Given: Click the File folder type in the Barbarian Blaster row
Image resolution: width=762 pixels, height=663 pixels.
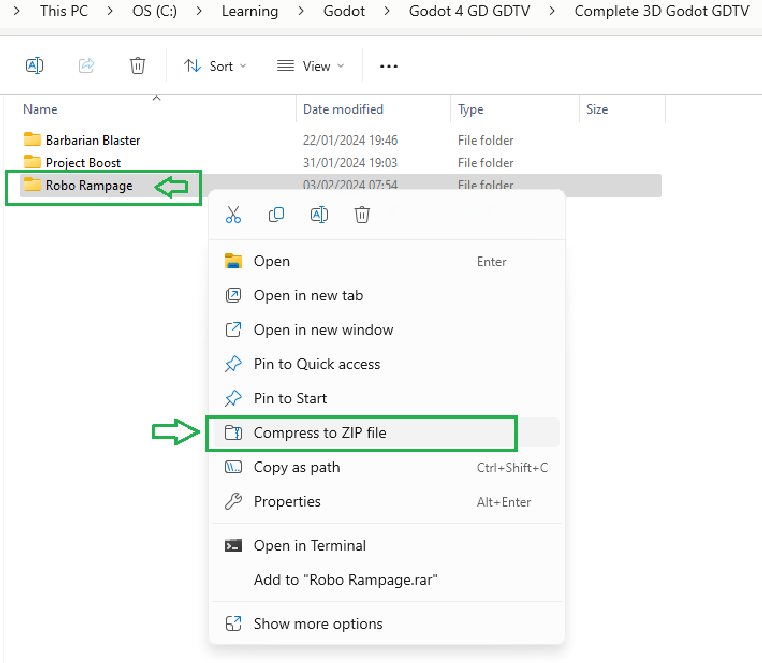Looking at the screenshot, I should [485, 140].
